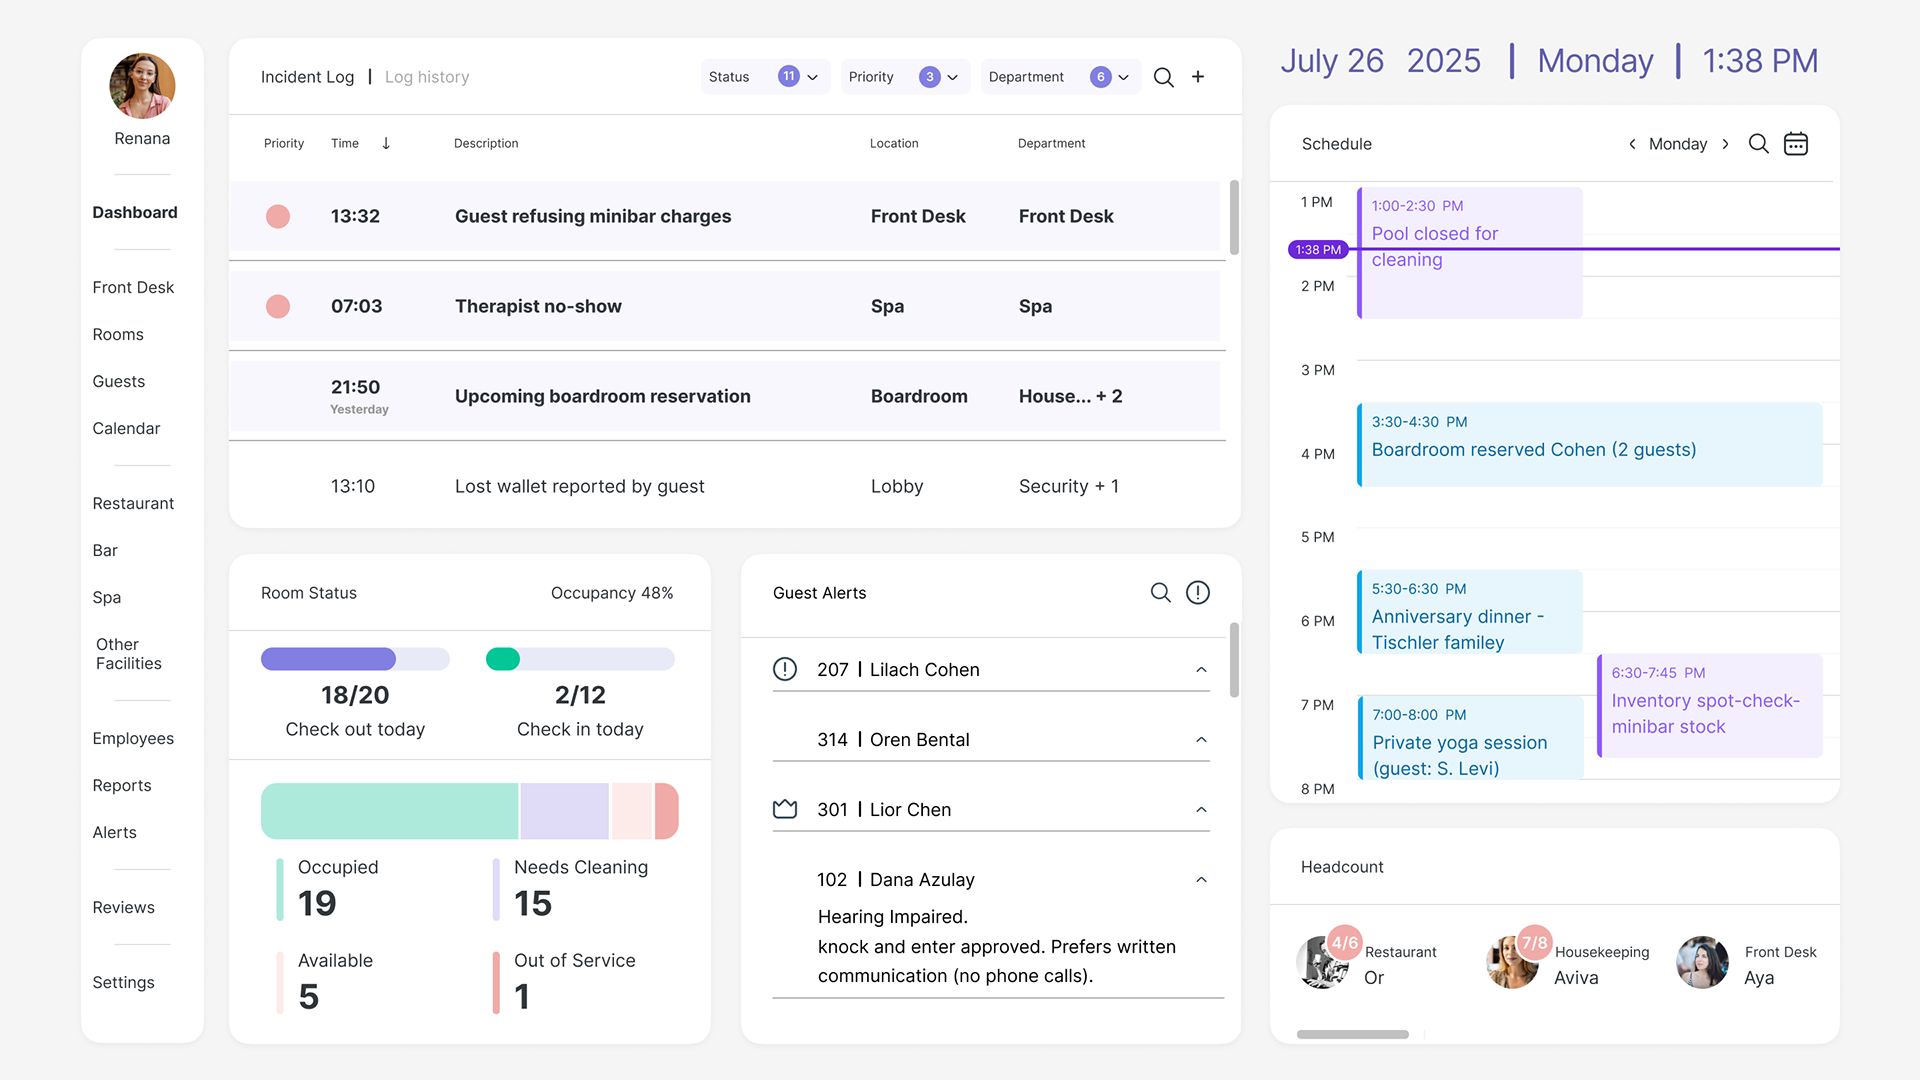Click alert filter icon in Guest Alerts header
This screenshot has width=1920, height=1080.
(1198, 593)
